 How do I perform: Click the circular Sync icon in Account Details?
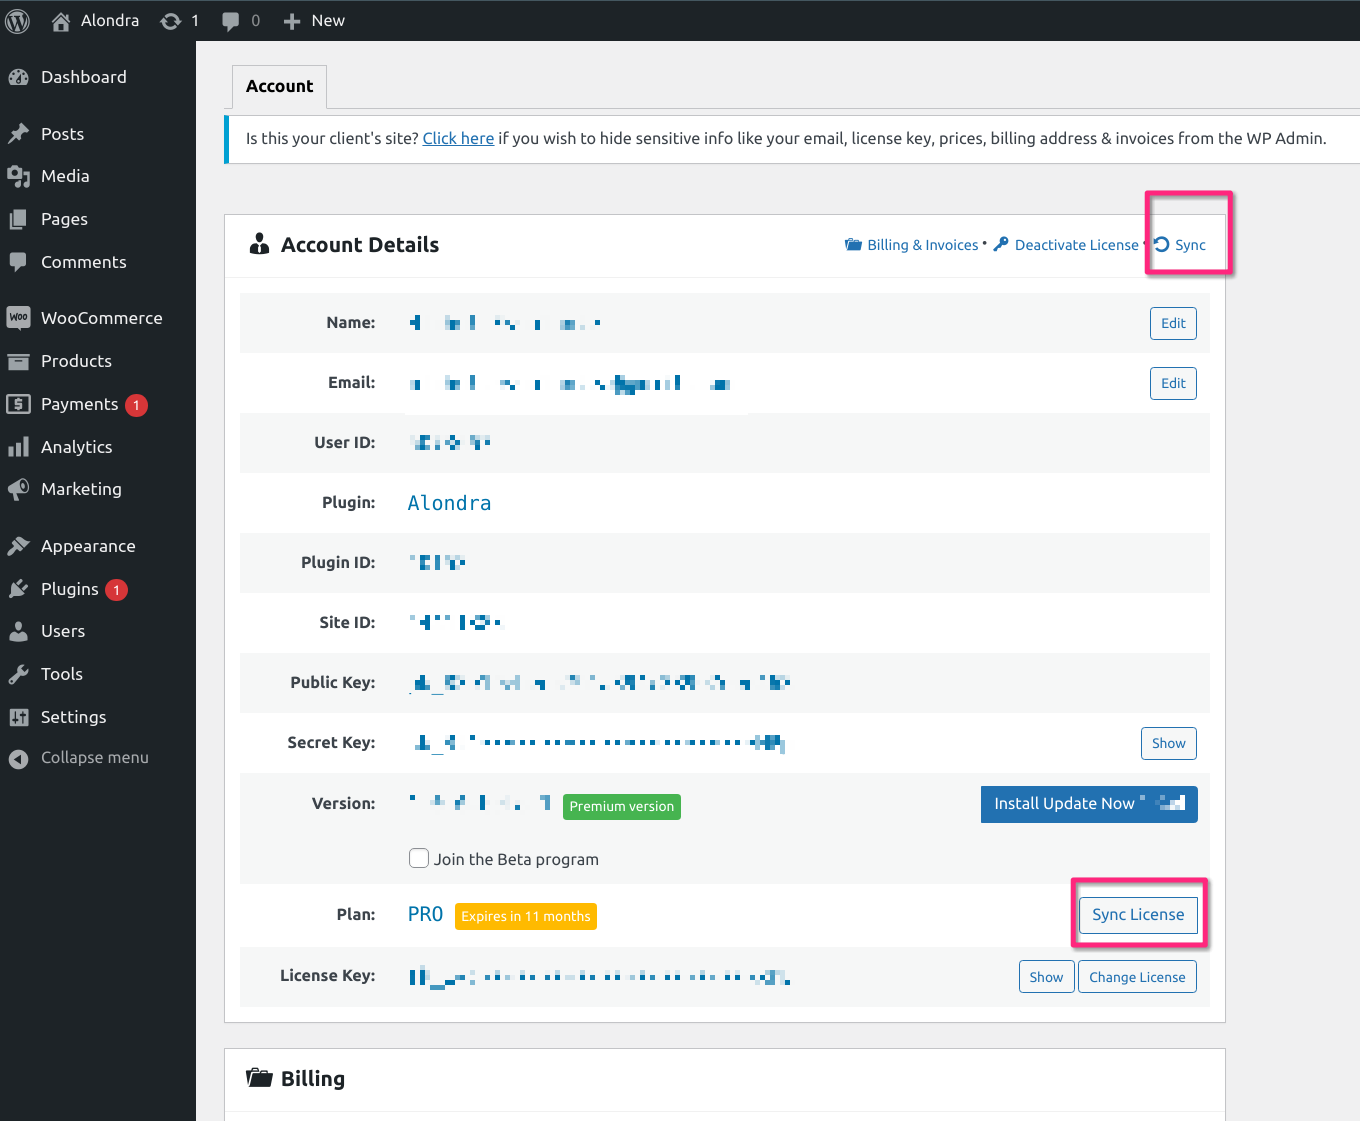coord(1161,244)
